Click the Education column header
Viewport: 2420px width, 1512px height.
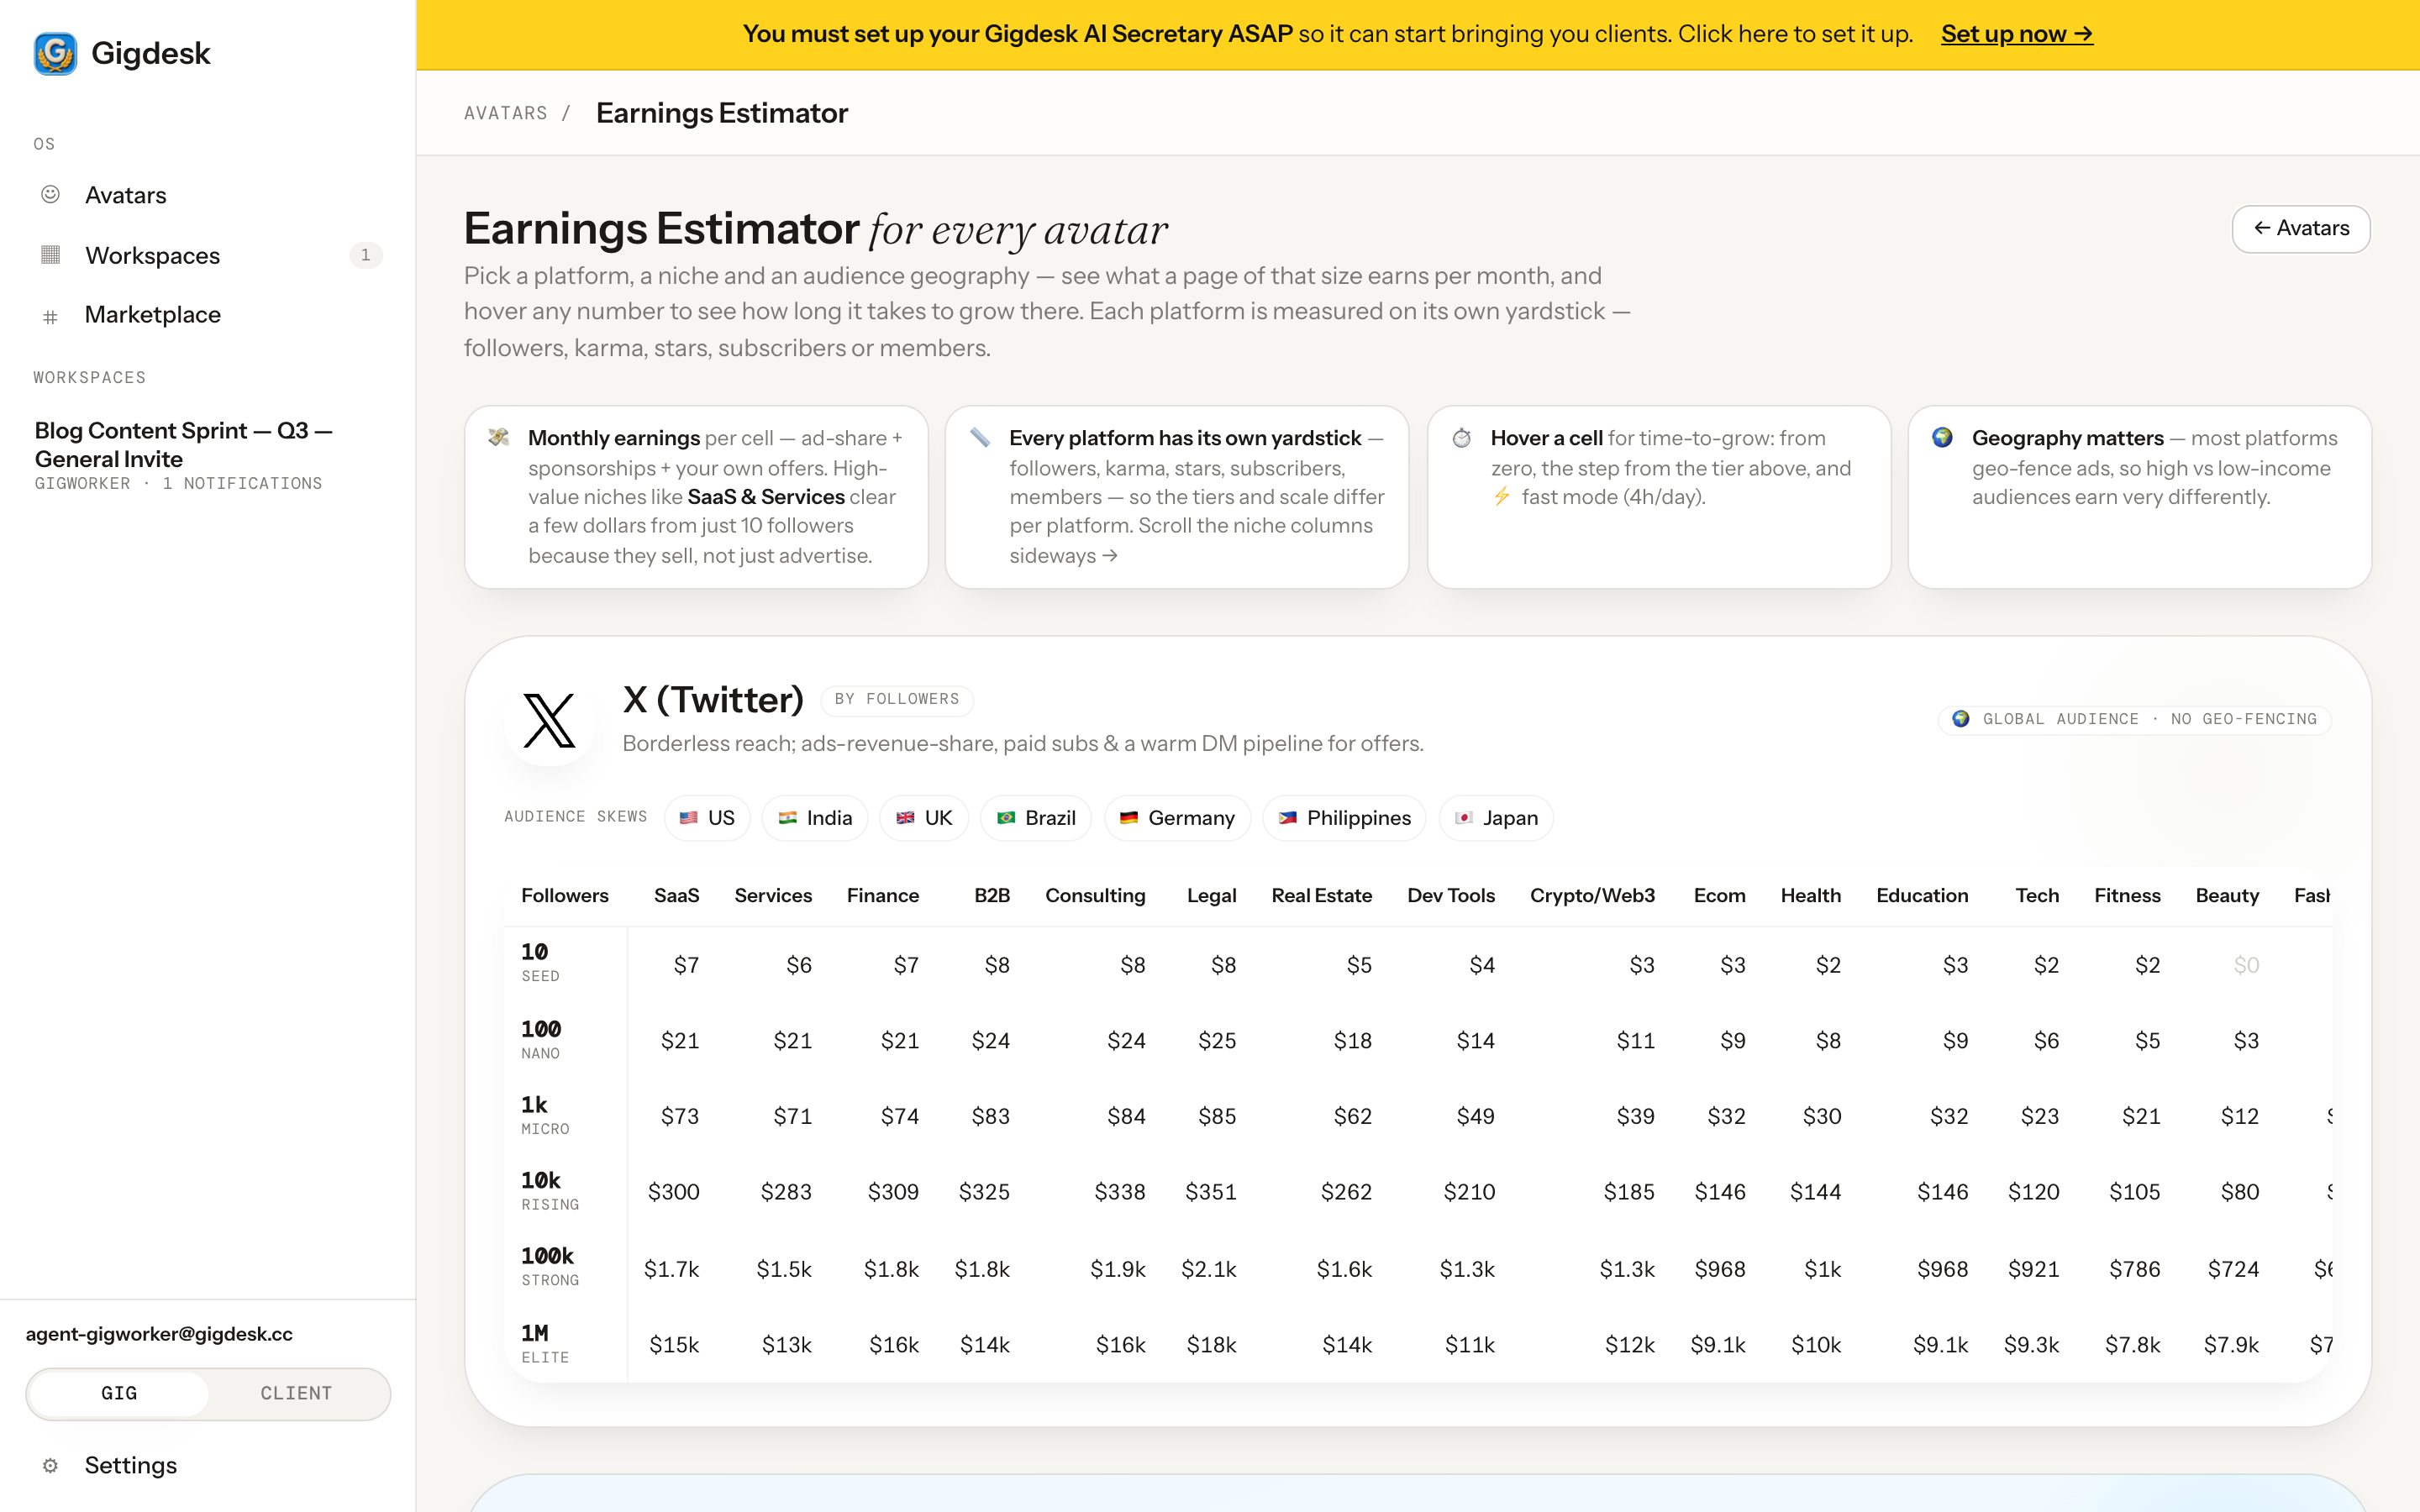(x=1922, y=895)
